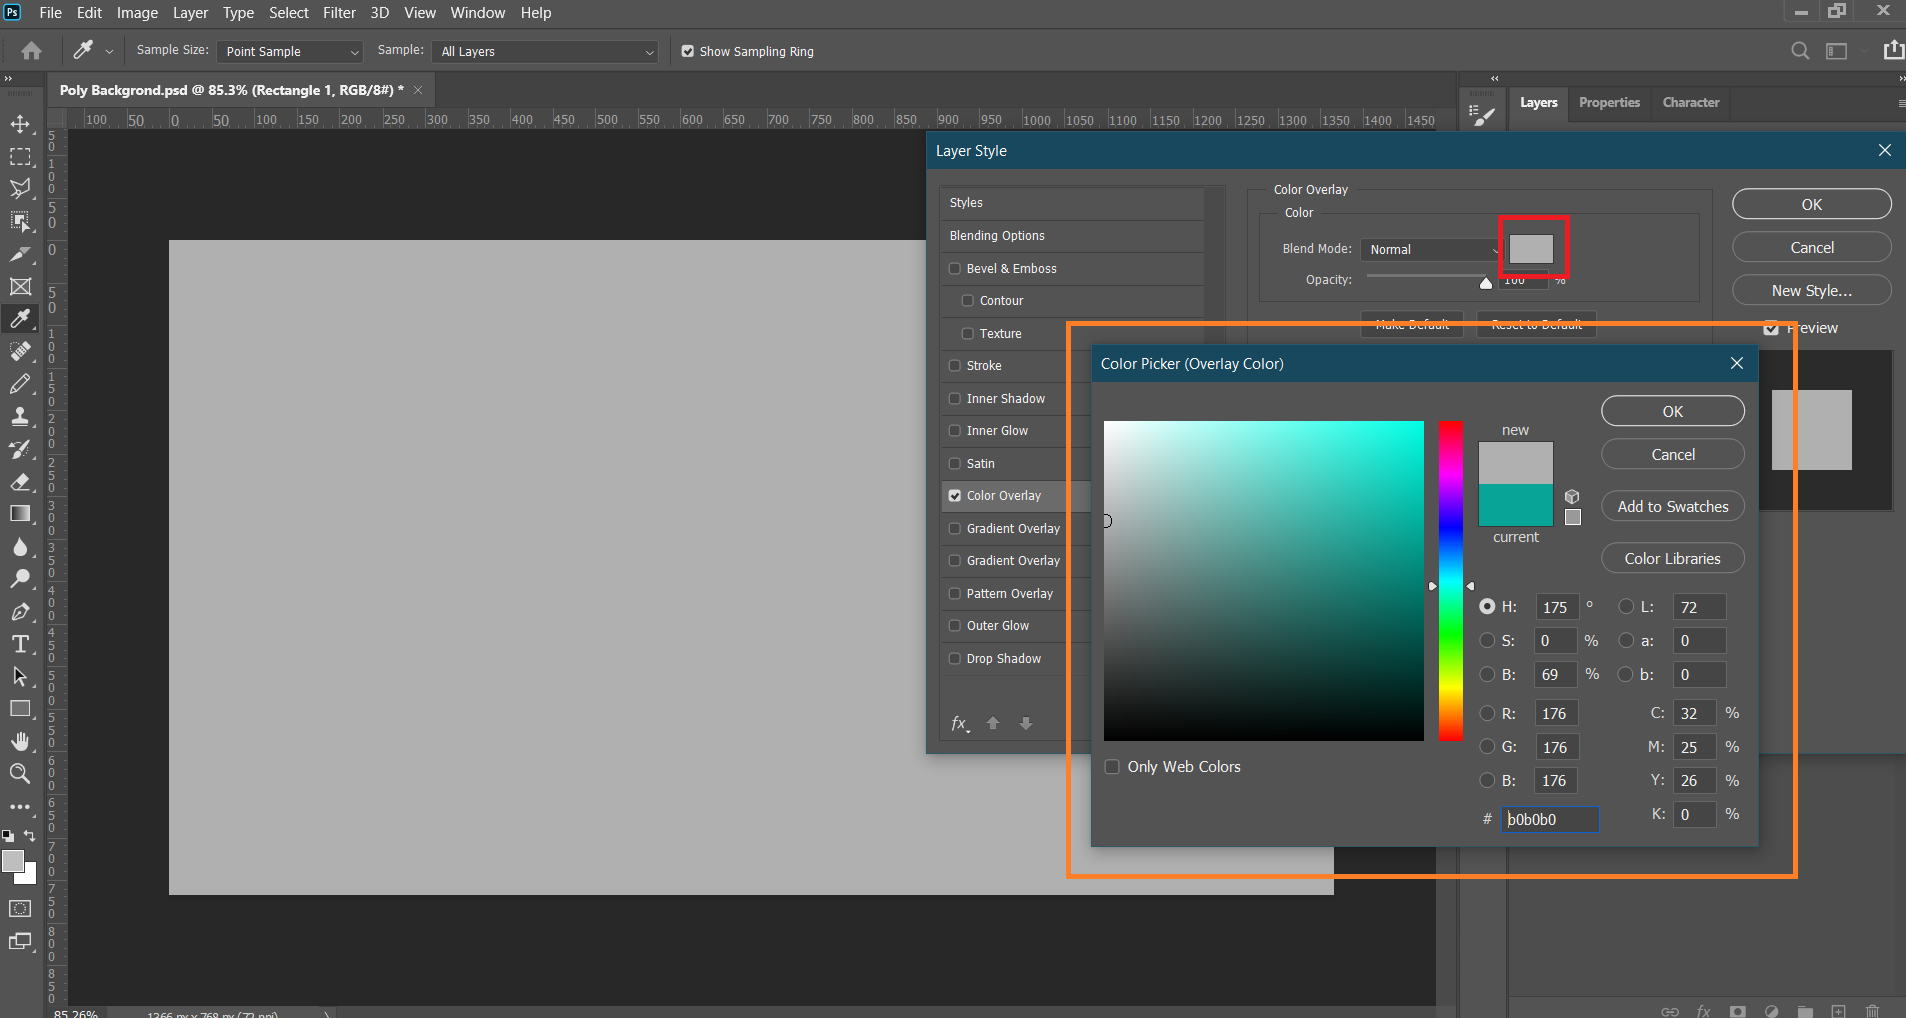Select the Move tool
Viewport: 1906px width, 1018px height.
(20, 125)
